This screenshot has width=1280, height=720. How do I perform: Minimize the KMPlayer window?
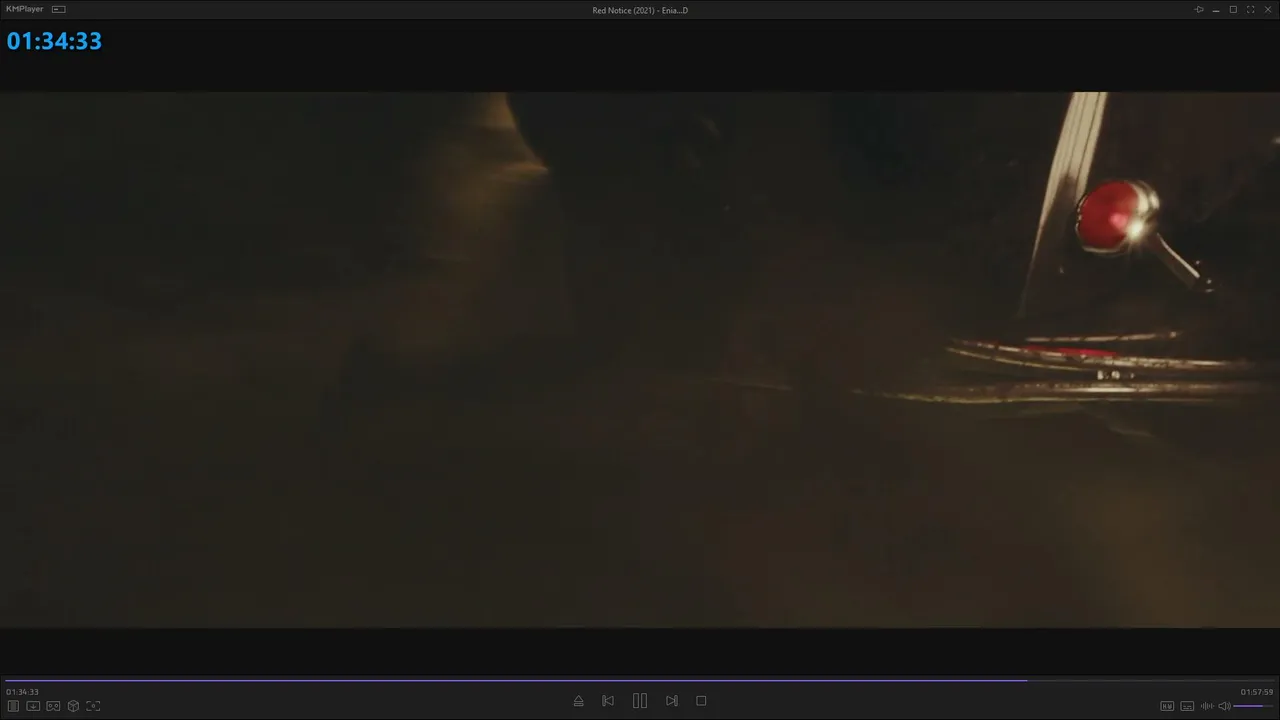pos(1216,10)
